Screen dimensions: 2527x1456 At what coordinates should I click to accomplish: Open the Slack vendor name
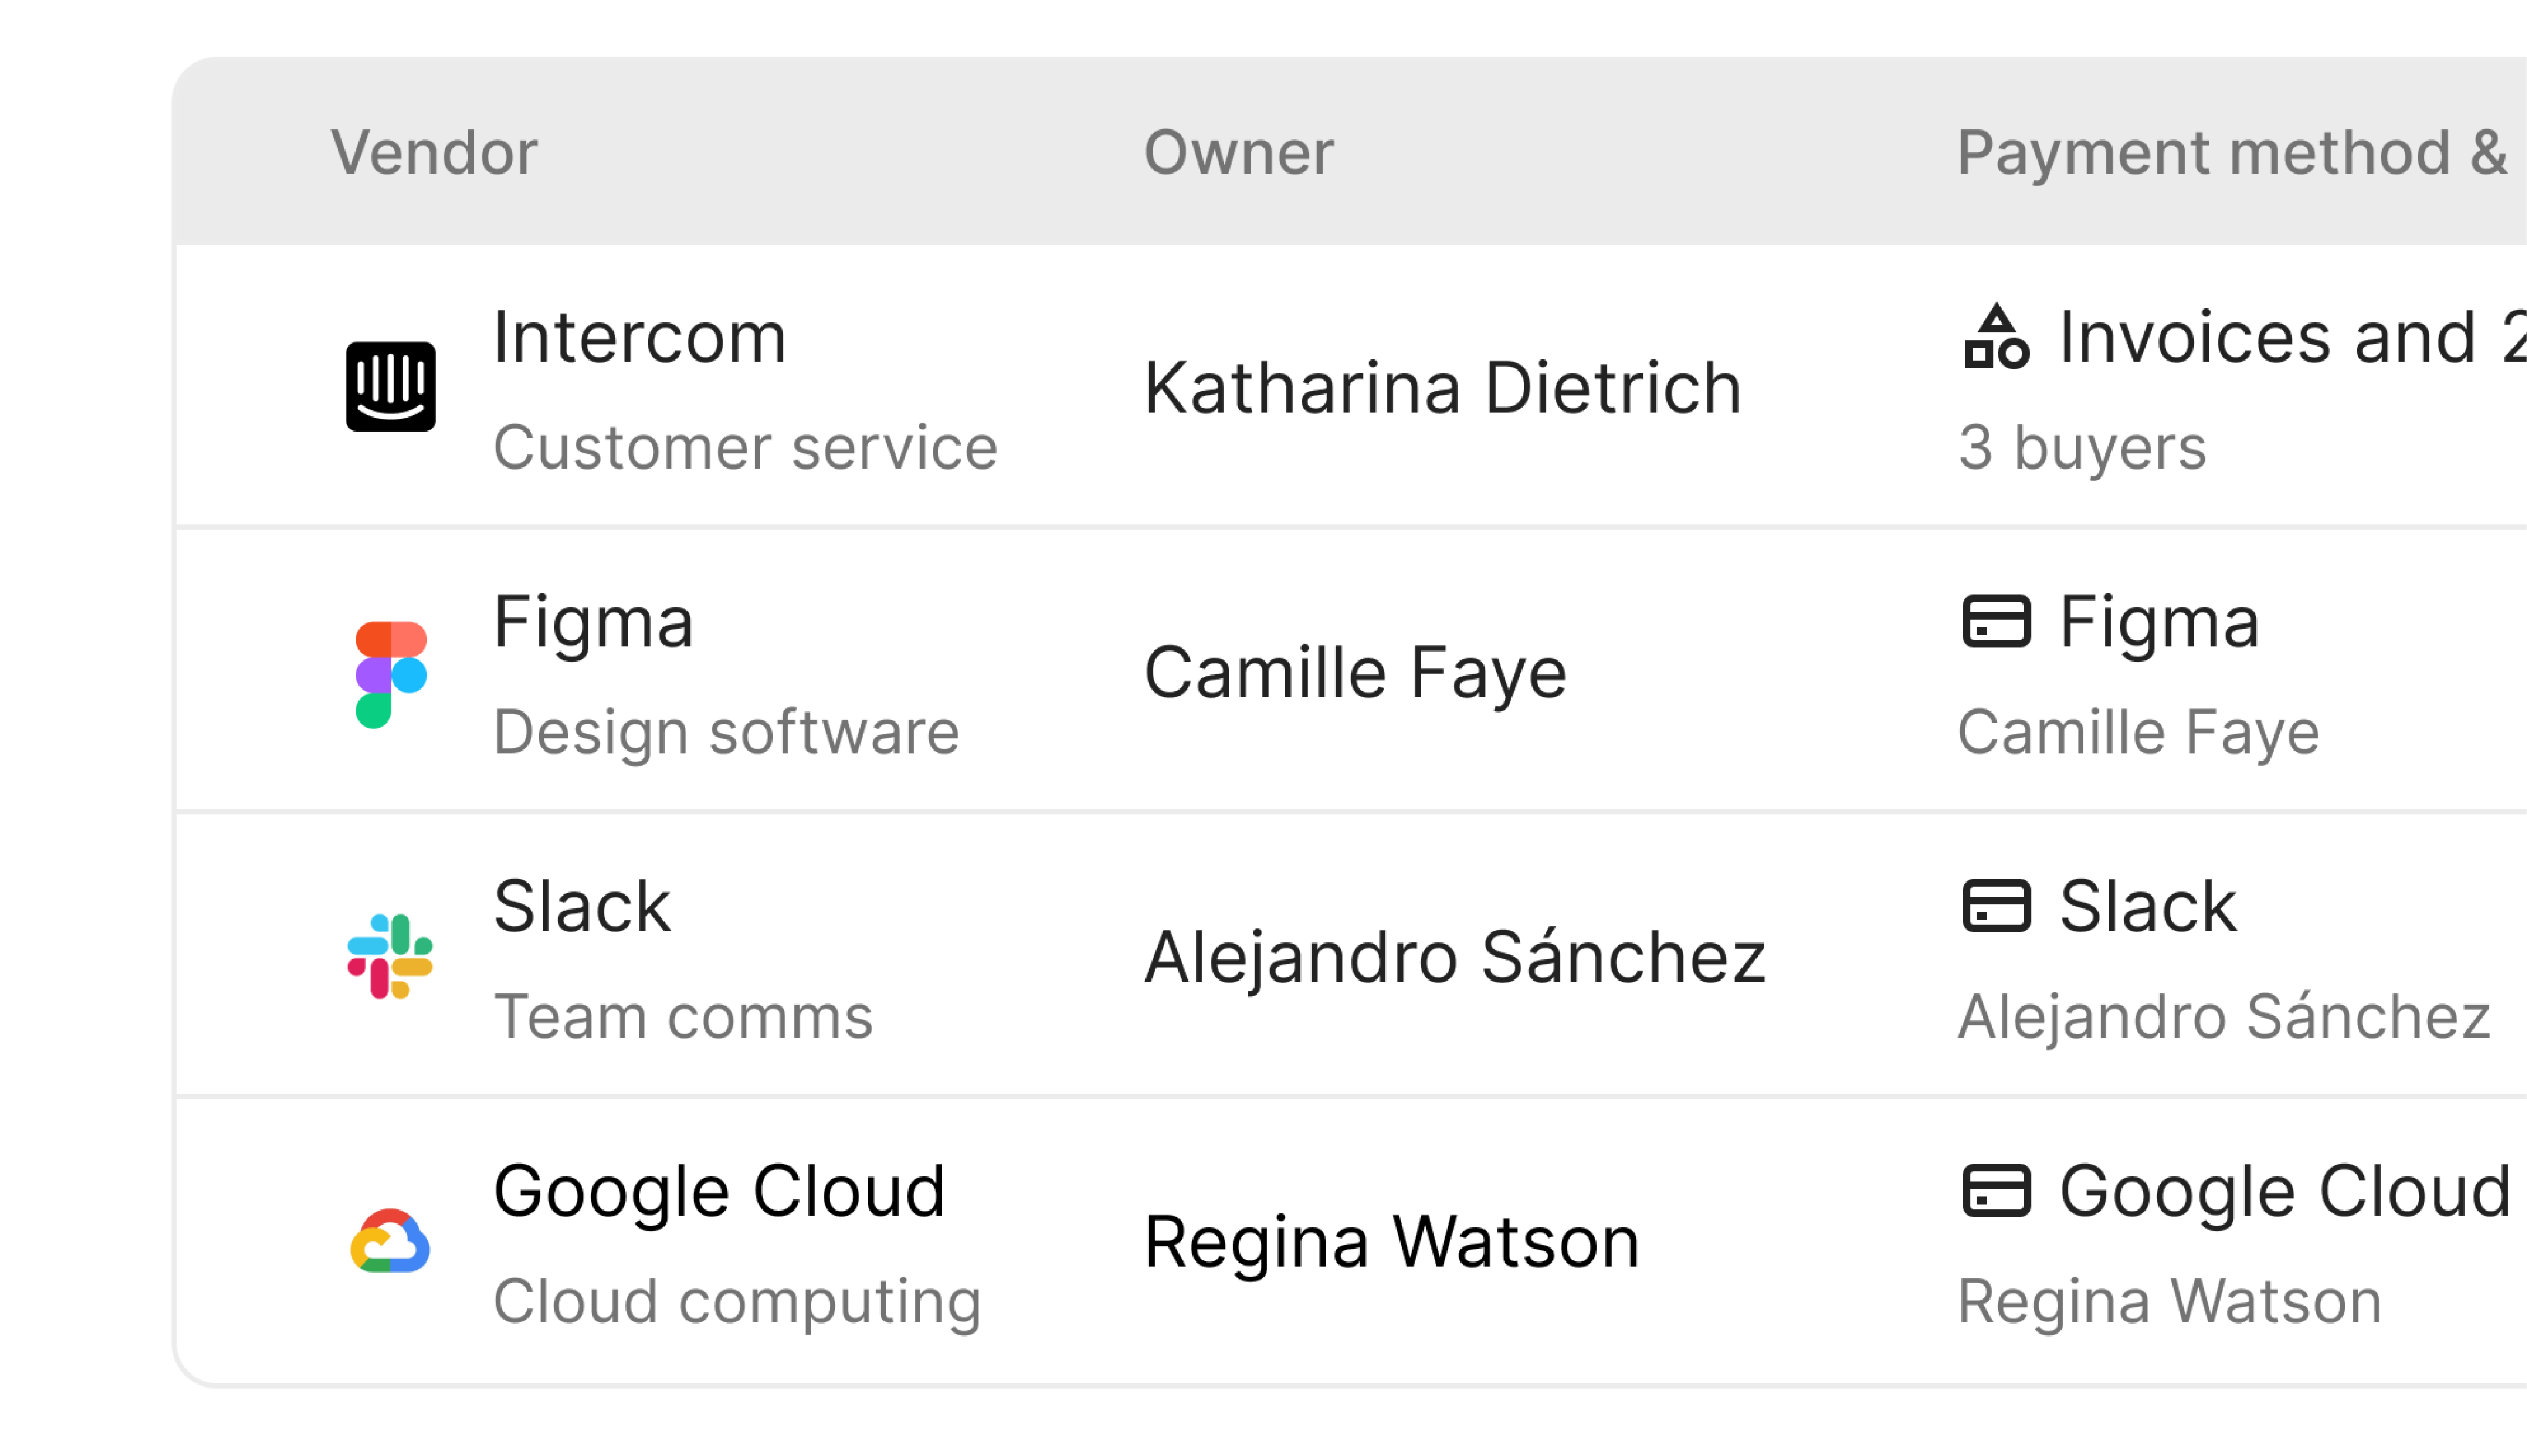tap(582, 906)
